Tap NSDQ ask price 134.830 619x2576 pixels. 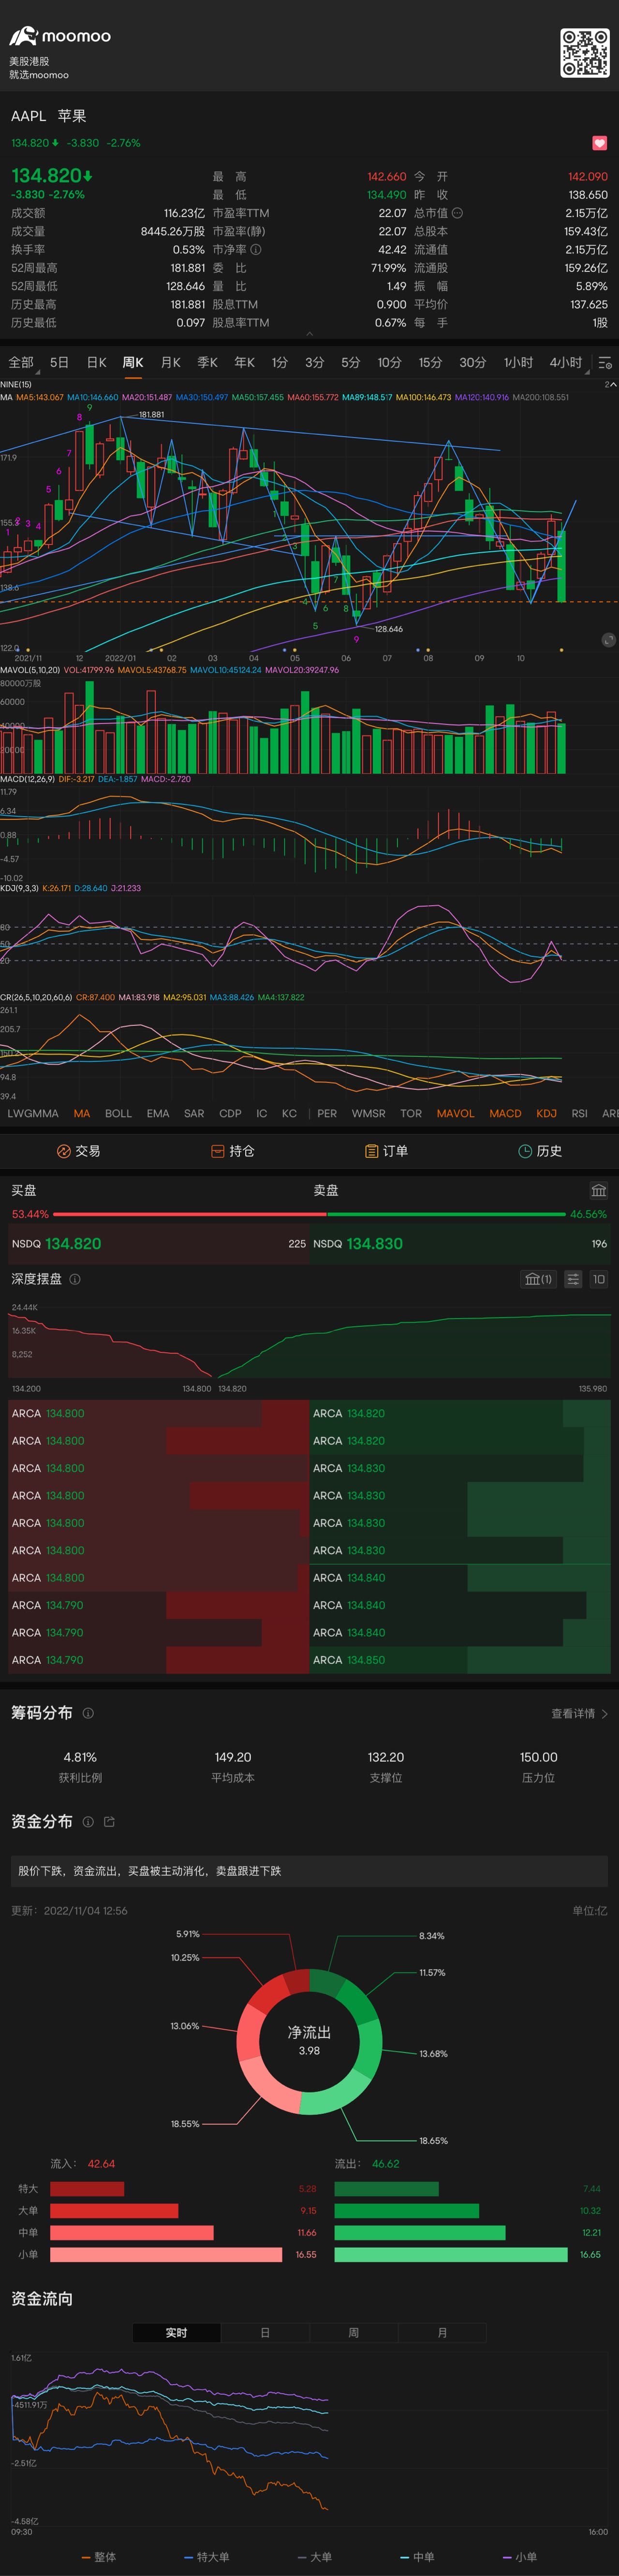point(374,1244)
